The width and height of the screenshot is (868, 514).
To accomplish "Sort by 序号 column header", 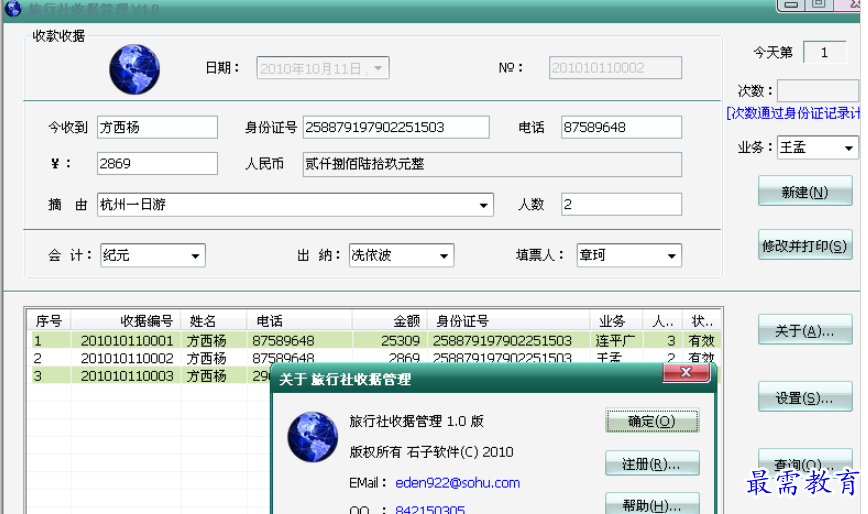I will pyautogui.click(x=49, y=321).
